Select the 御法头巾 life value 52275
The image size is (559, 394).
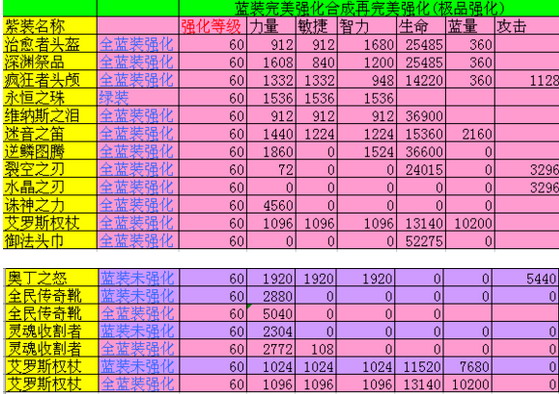point(421,241)
